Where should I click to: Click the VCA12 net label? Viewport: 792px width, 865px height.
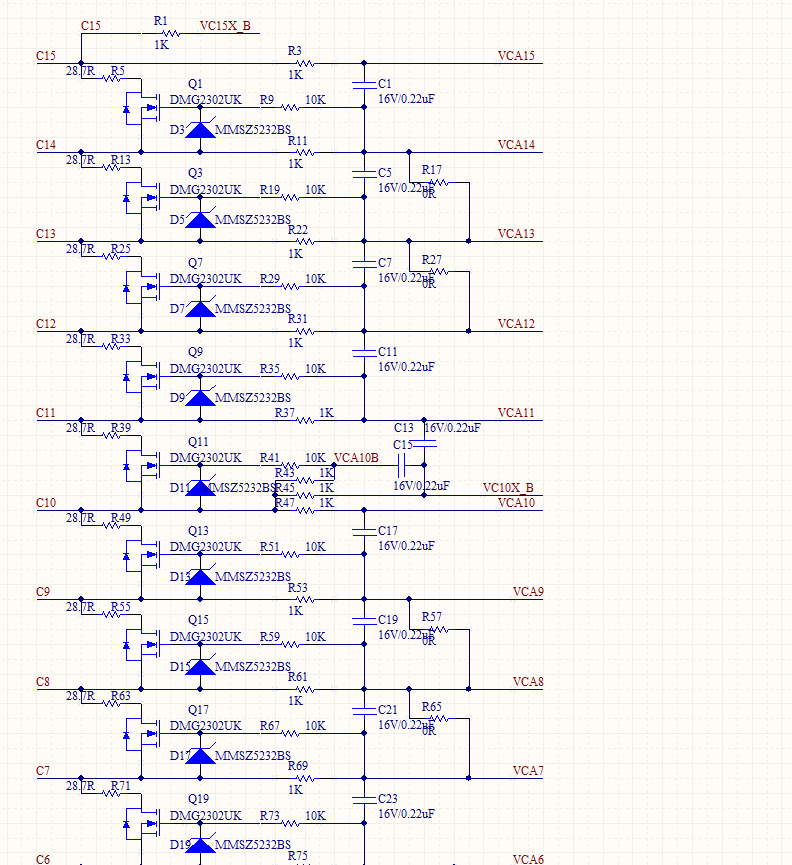516,324
